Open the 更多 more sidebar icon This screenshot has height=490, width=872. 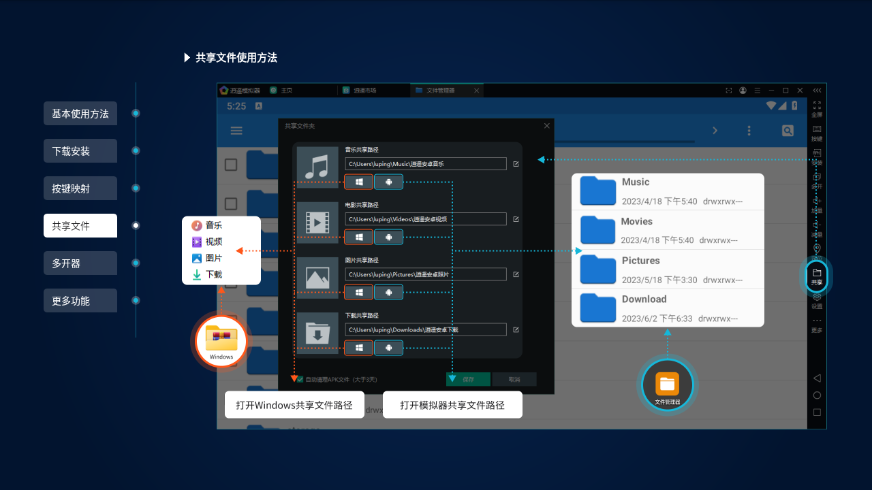point(816,325)
